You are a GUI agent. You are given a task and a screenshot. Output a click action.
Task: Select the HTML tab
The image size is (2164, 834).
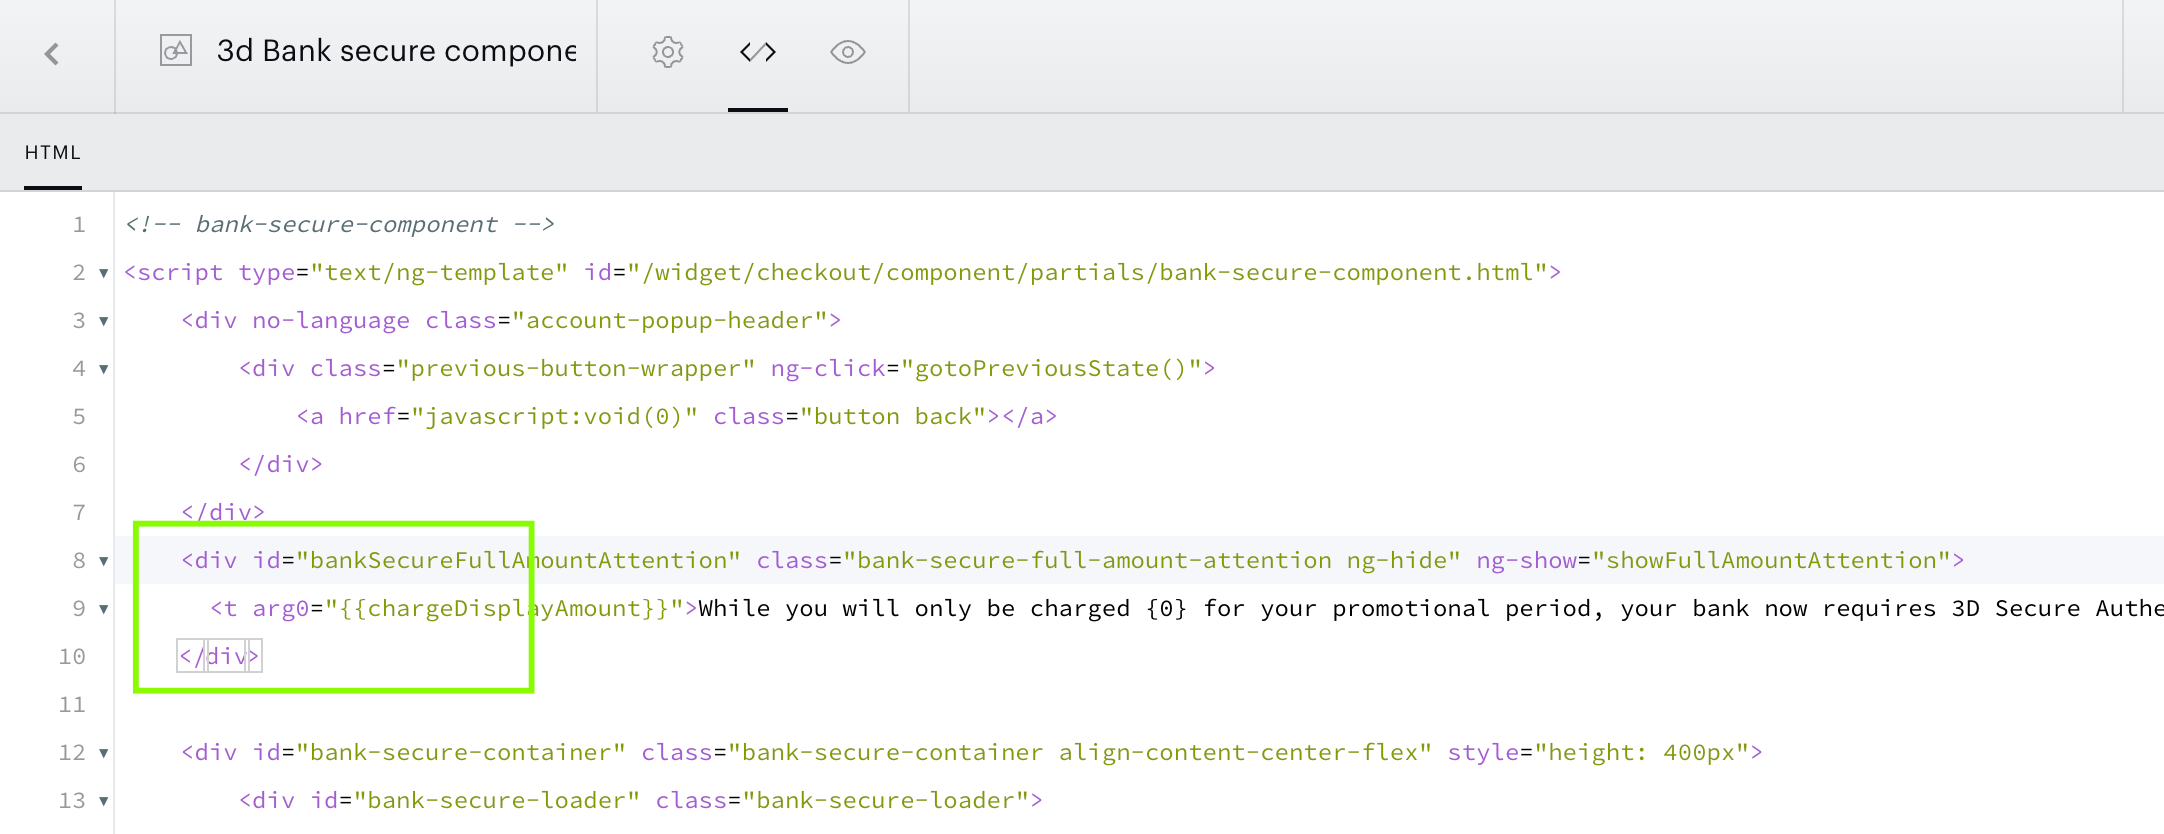click(x=53, y=153)
